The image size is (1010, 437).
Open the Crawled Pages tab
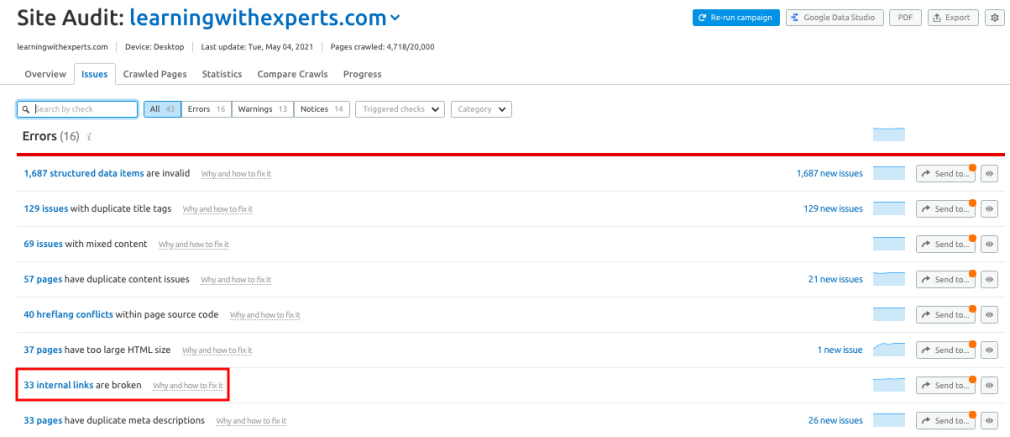click(x=155, y=74)
